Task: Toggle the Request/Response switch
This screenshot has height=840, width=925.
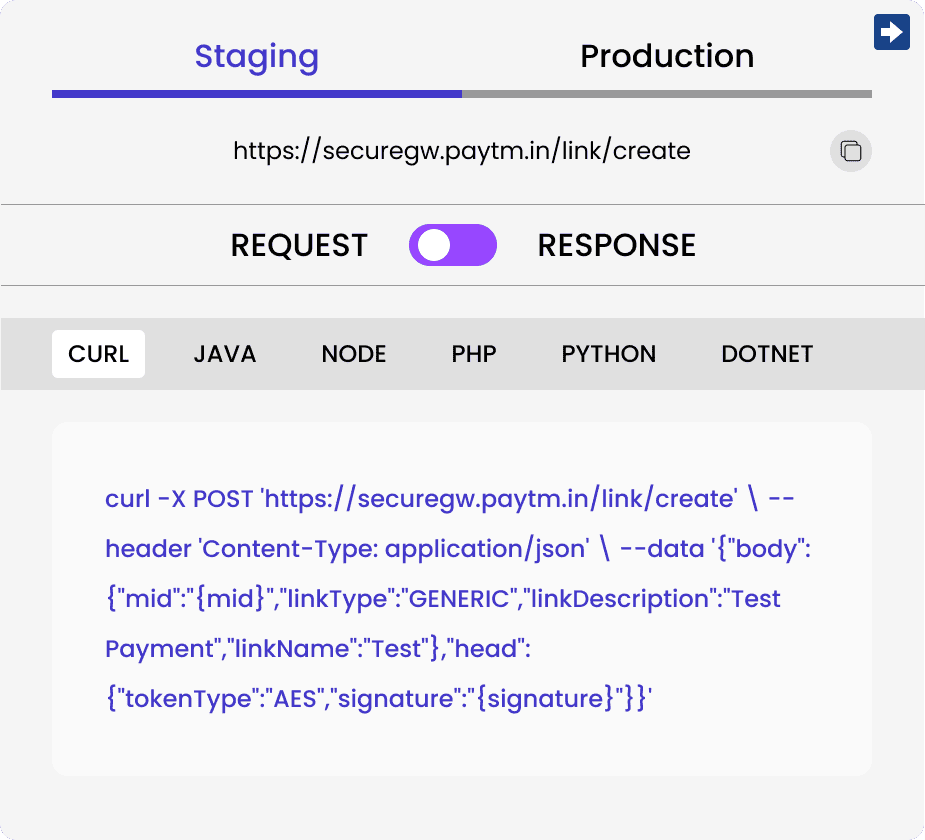Action: (x=452, y=245)
